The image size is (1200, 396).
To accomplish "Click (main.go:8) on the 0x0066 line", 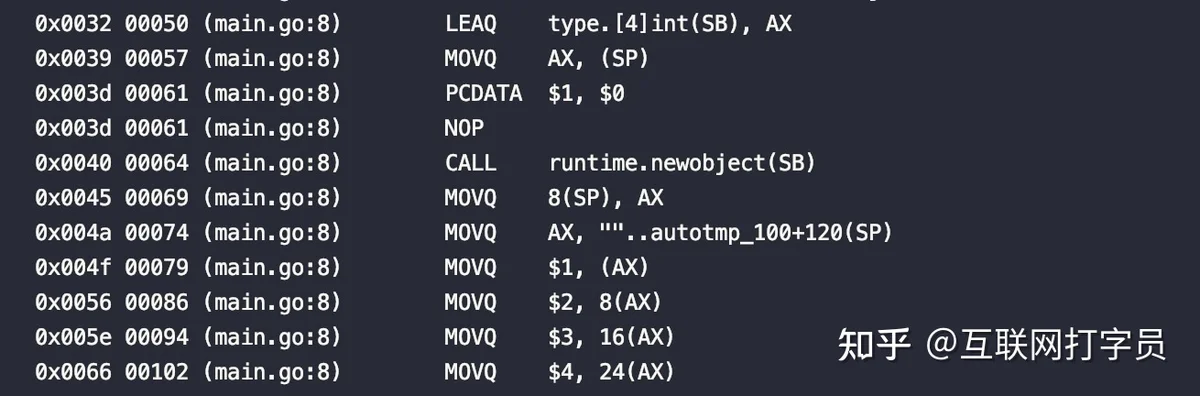I will (271, 373).
